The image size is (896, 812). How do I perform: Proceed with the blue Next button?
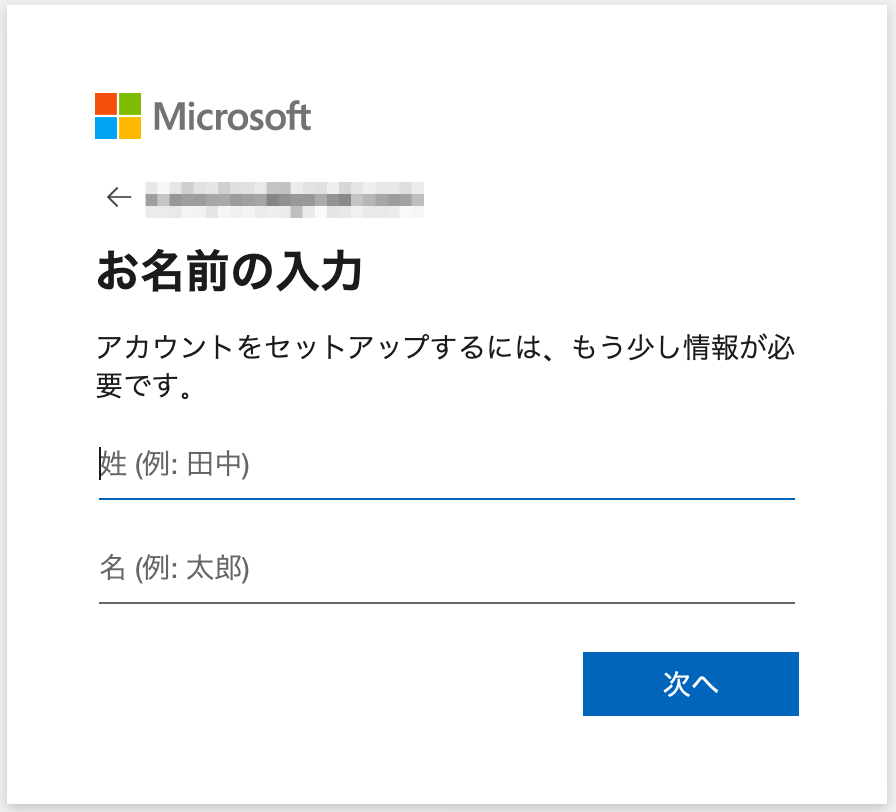[690, 683]
